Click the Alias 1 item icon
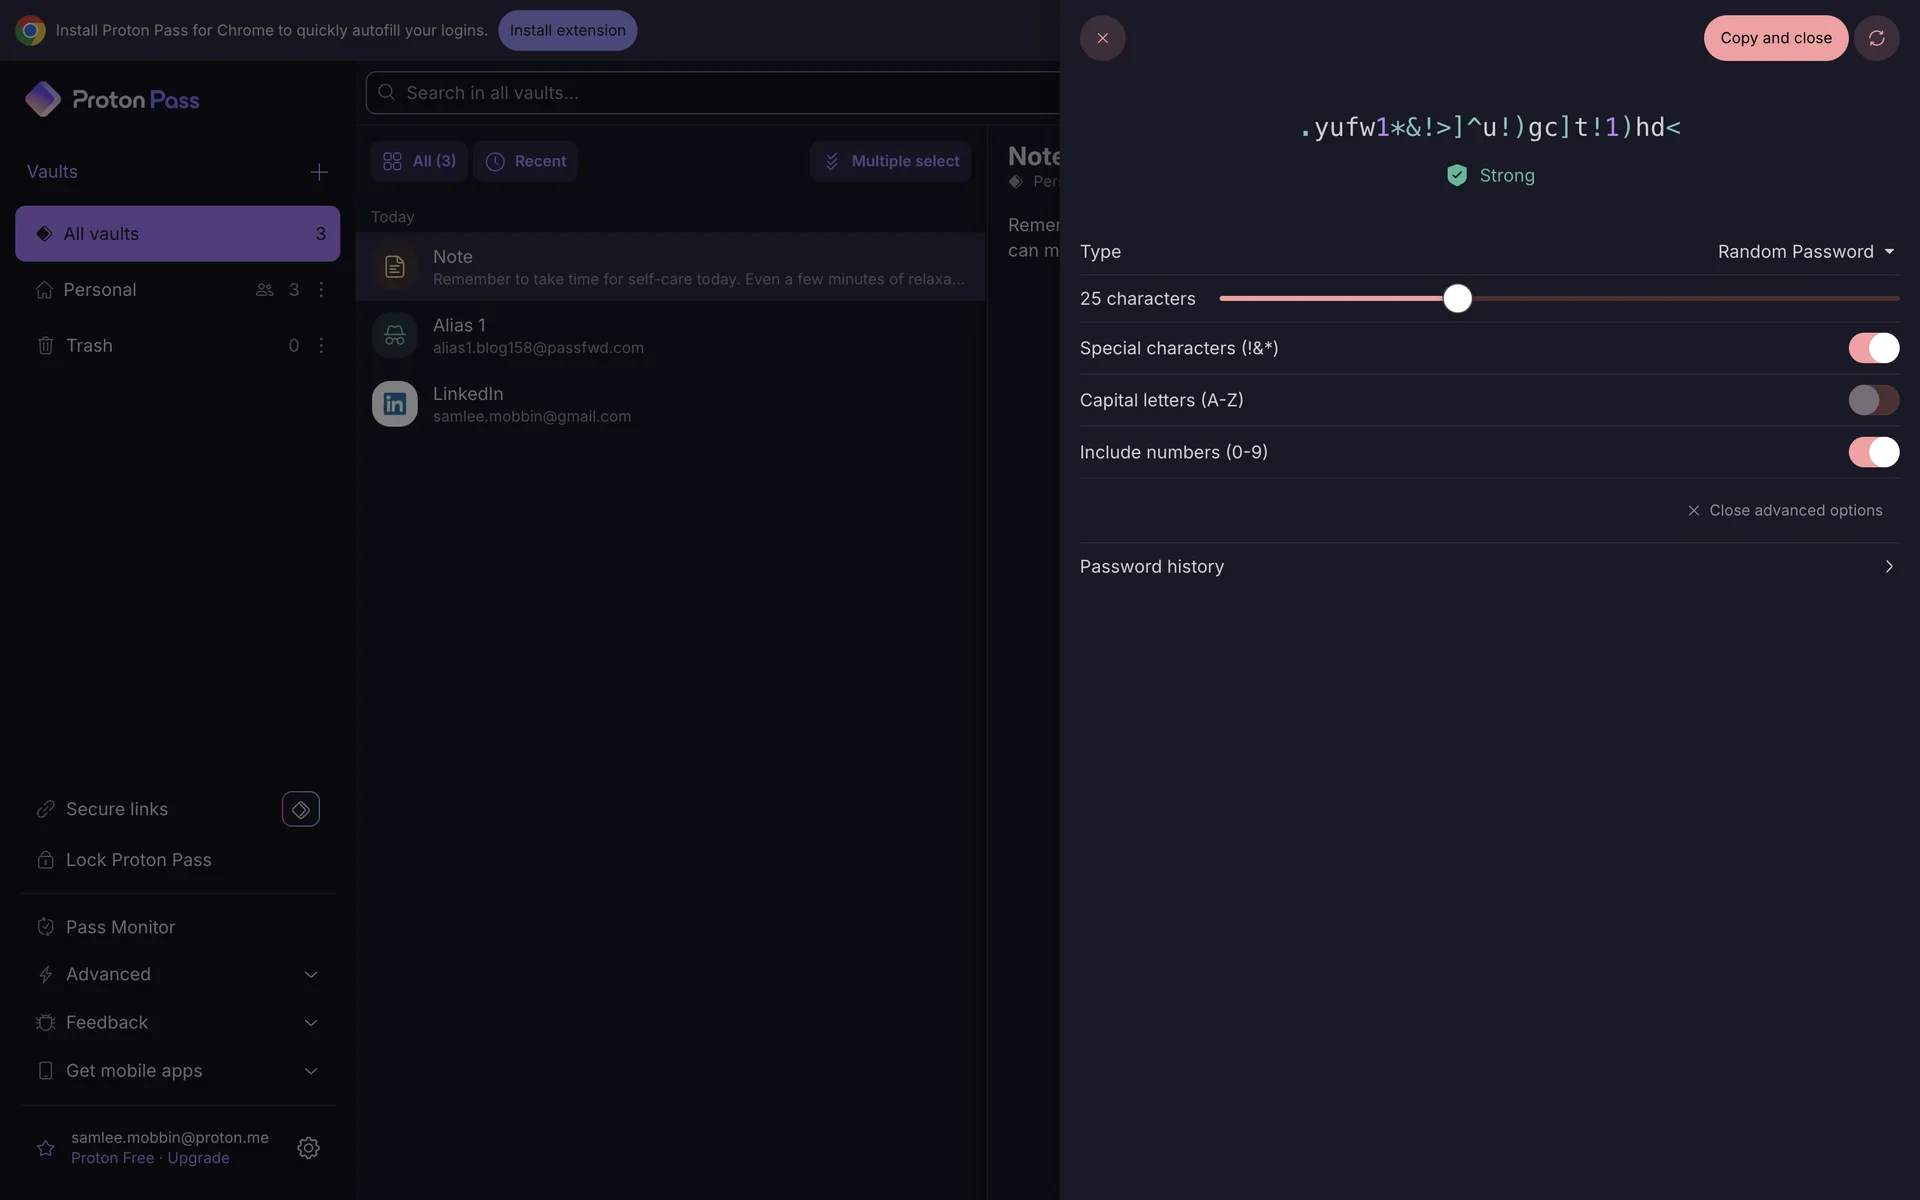1920x1200 pixels. pyautogui.click(x=394, y=335)
